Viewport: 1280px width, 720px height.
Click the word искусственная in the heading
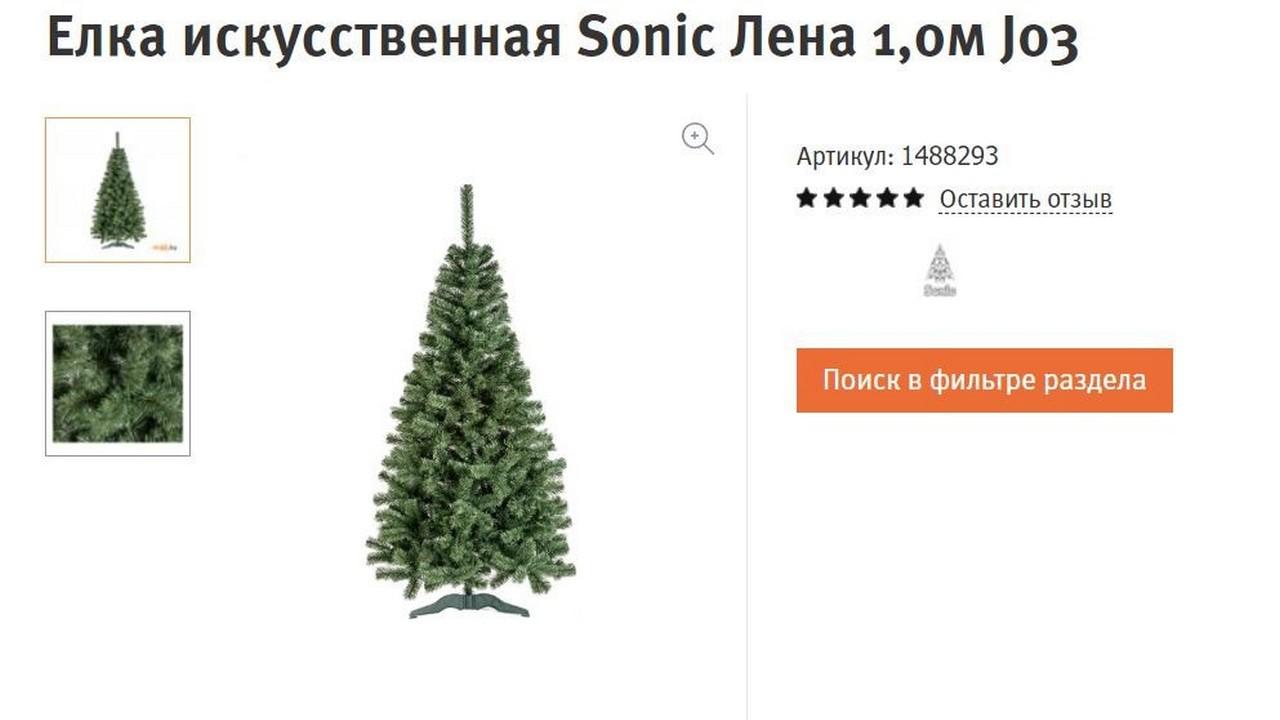(373, 40)
